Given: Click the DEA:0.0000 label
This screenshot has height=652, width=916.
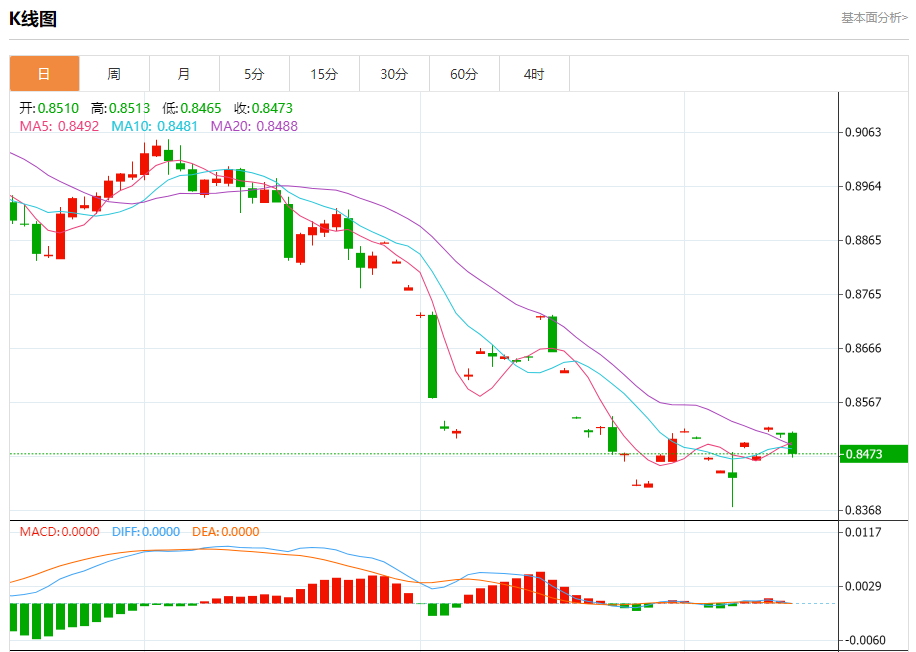Looking at the screenshot, I should [225, 532].
